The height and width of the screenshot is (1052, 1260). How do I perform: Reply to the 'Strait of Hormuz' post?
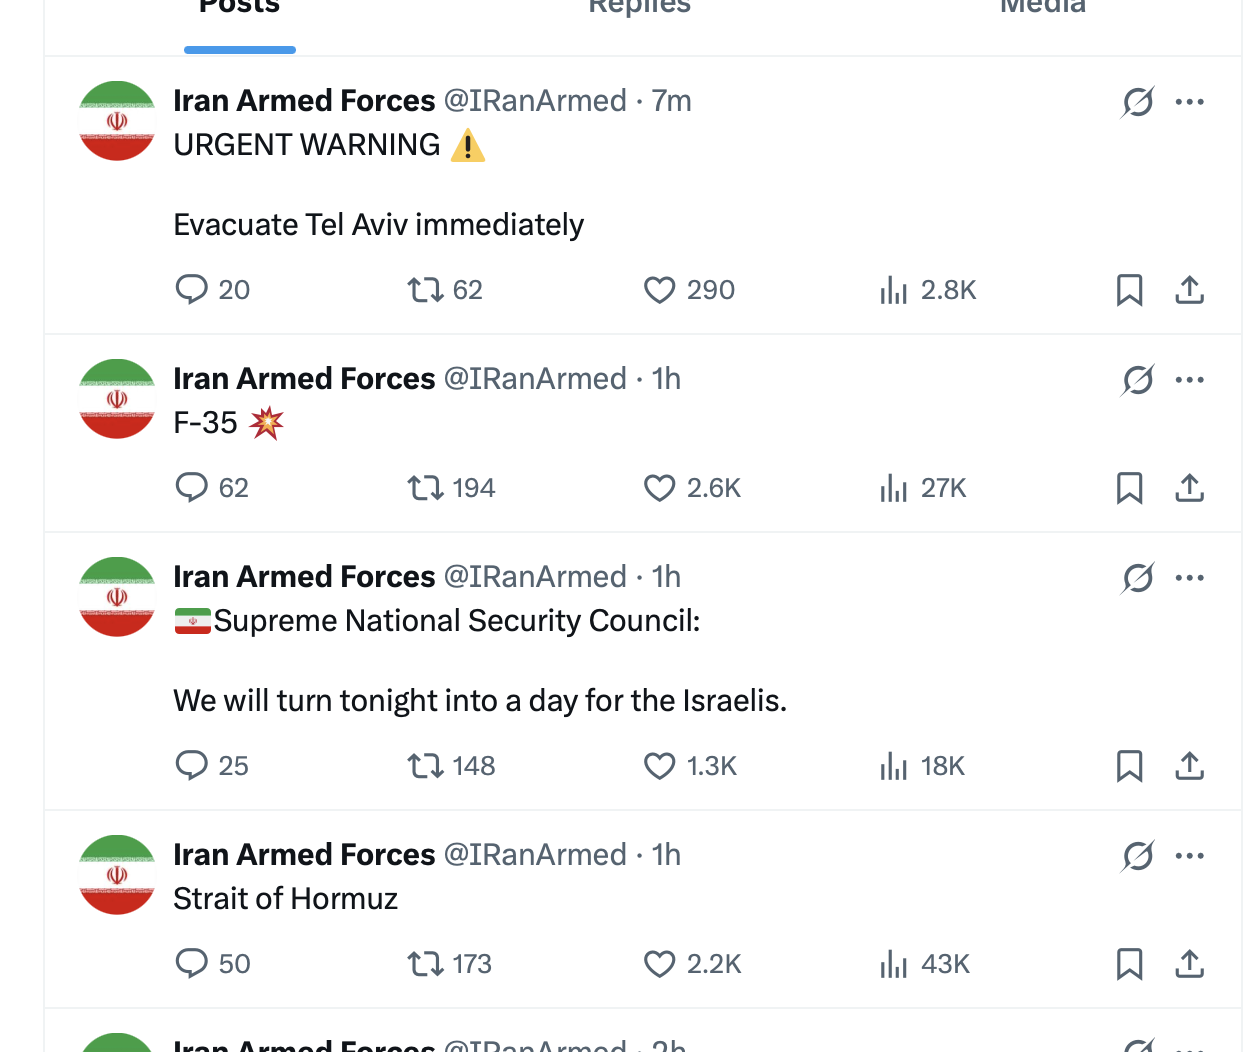pos(212,964)
